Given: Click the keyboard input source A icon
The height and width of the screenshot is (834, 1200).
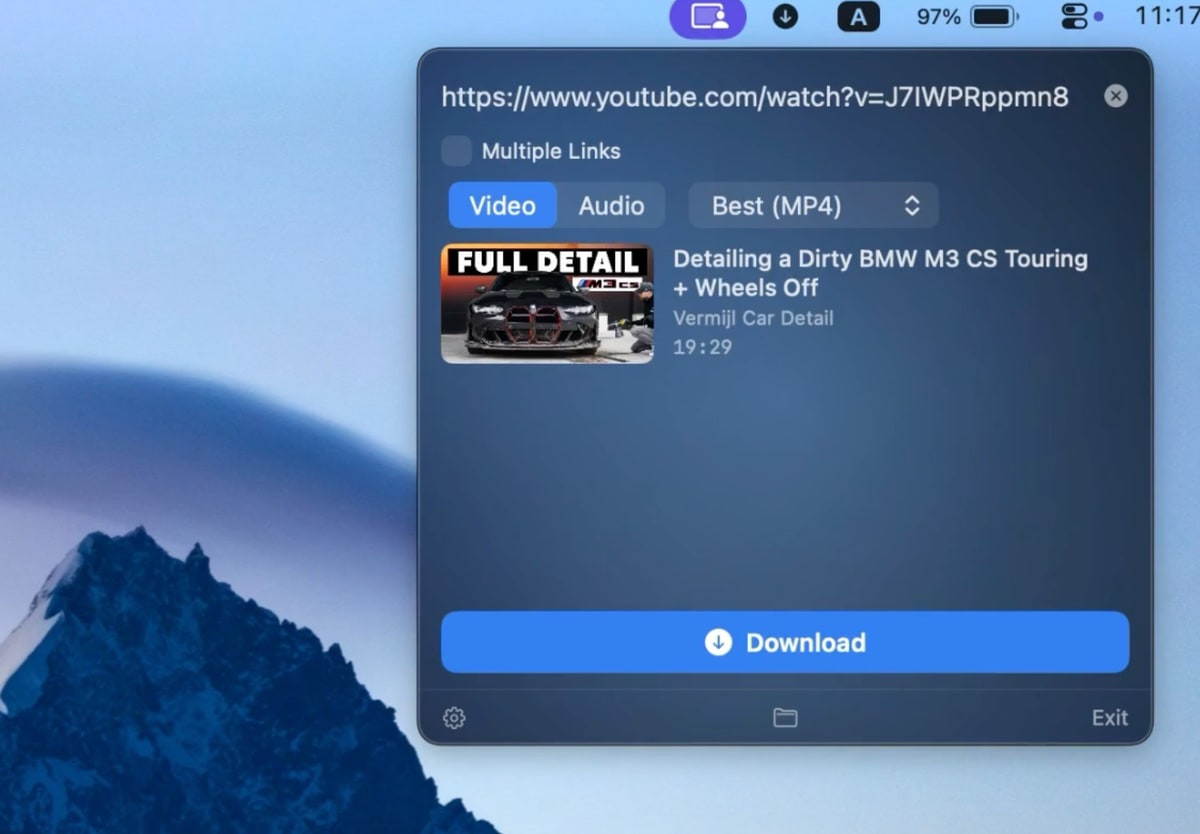Looking at the screenshot, I should [x=859, y=17].
